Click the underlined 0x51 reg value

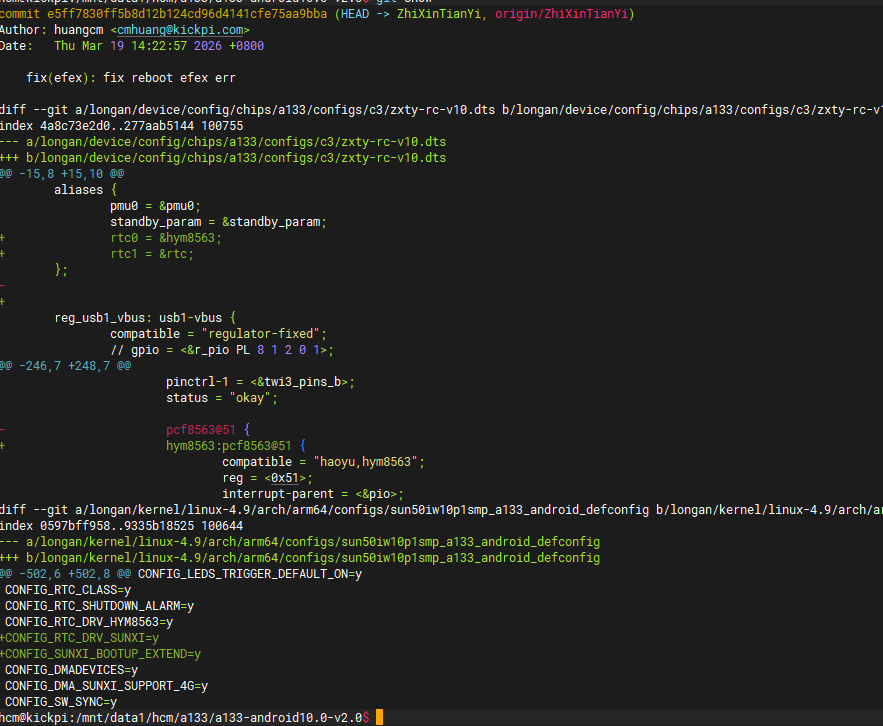(291, 477)
